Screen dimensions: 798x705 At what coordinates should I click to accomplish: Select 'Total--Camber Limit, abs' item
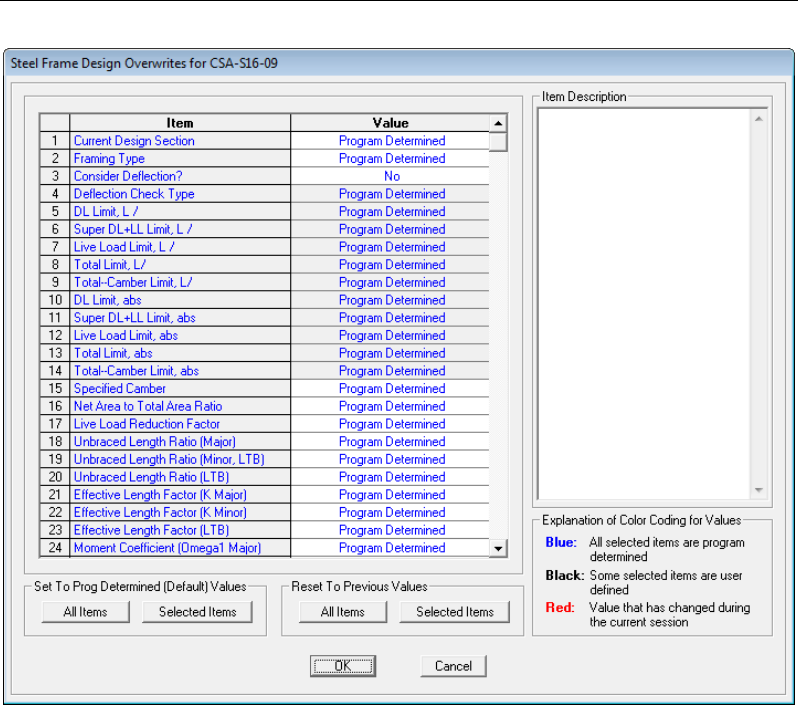click(x=180, y=371)
